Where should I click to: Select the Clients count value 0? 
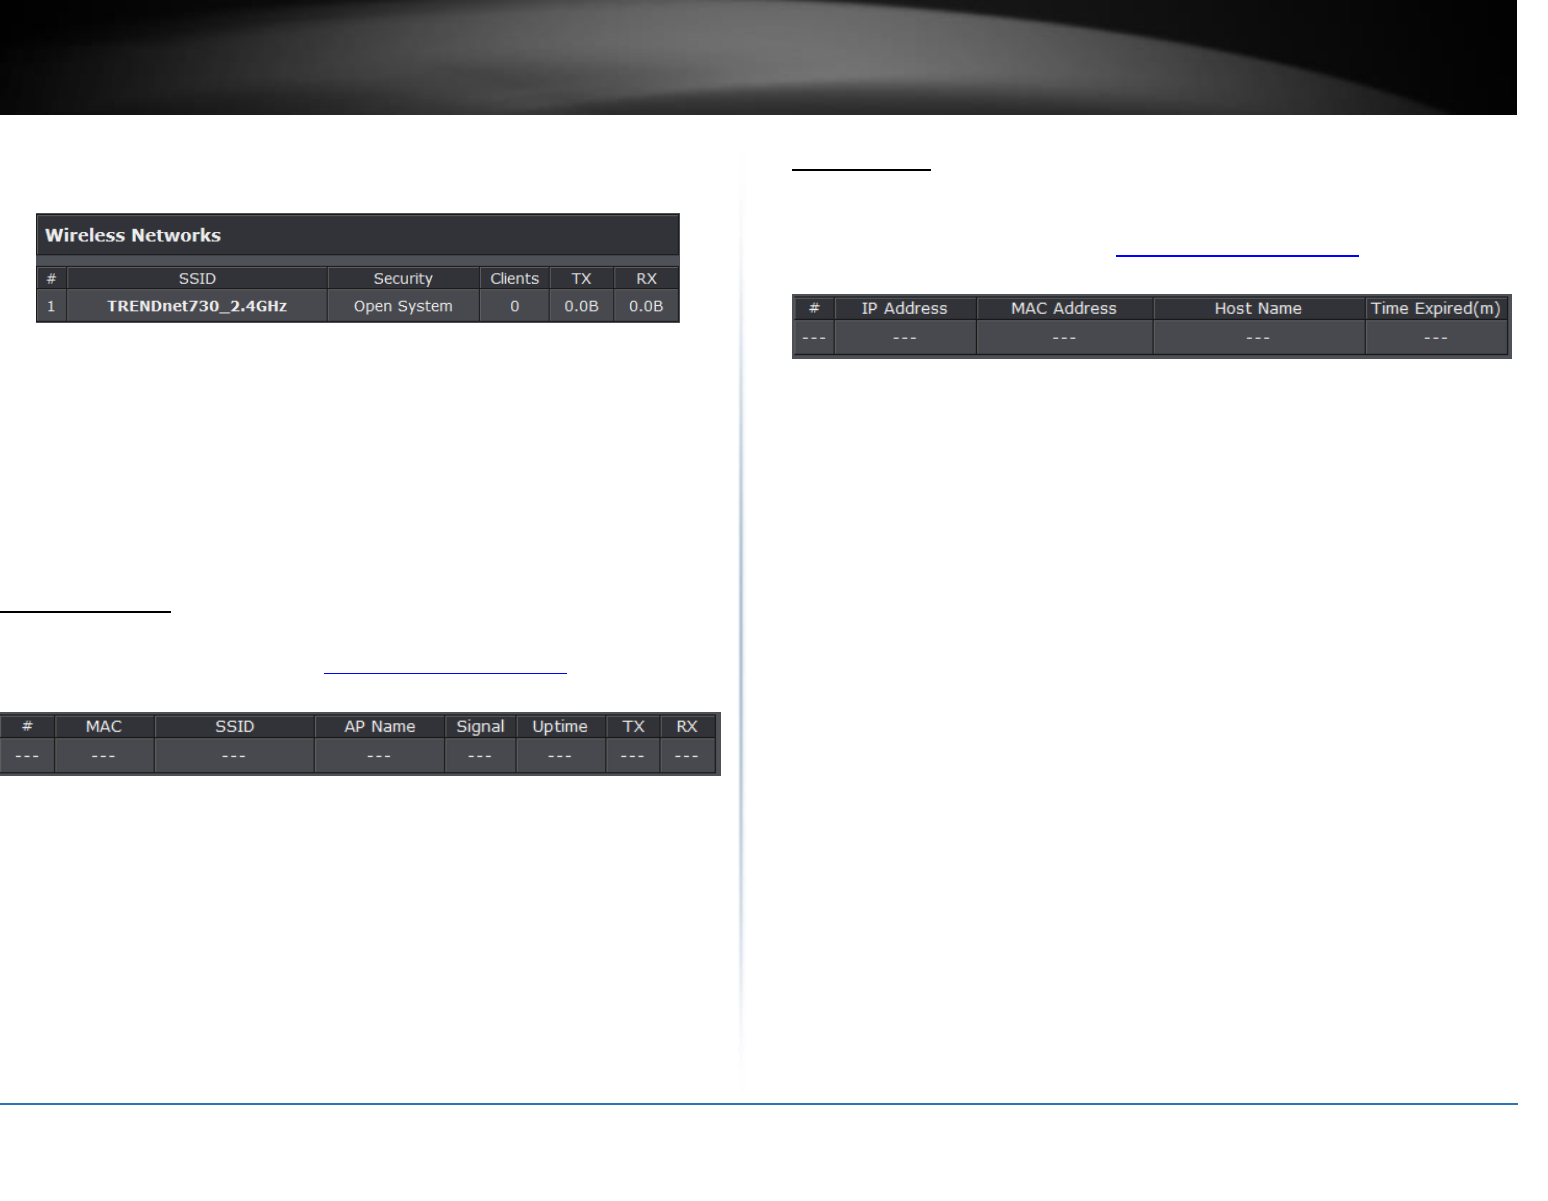[x=514, y=306]
